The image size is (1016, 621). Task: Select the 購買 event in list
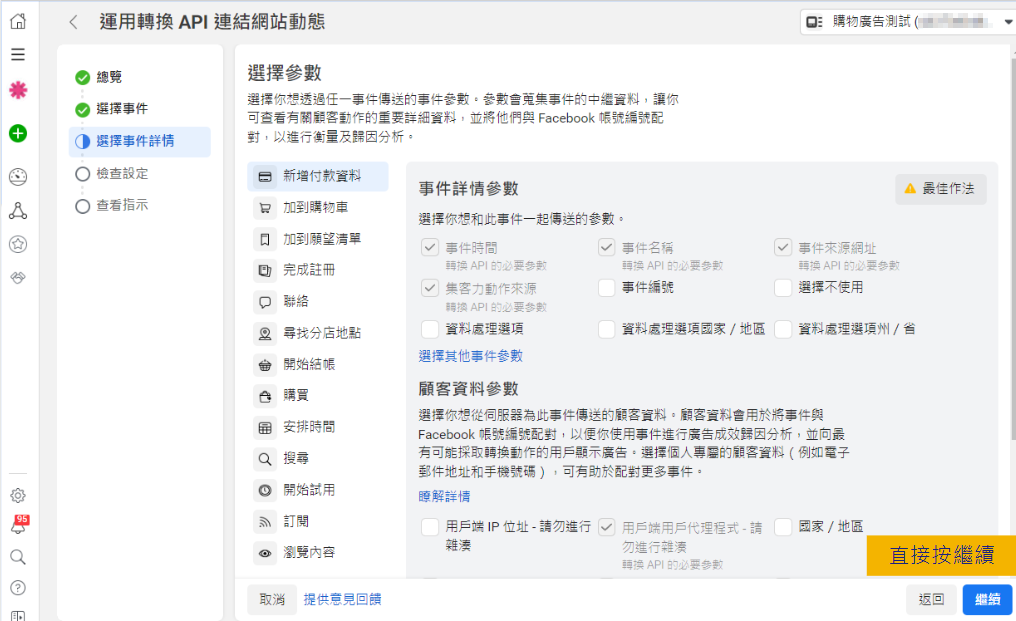295,396
